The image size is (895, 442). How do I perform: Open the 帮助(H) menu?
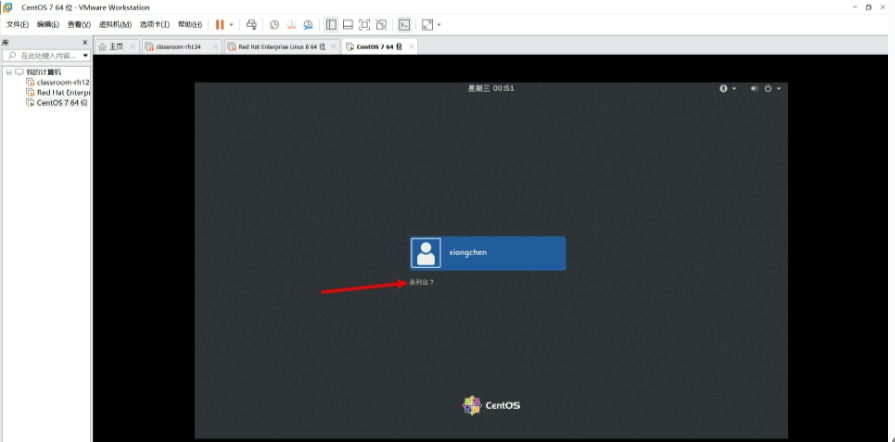click(x=190, y=25)
